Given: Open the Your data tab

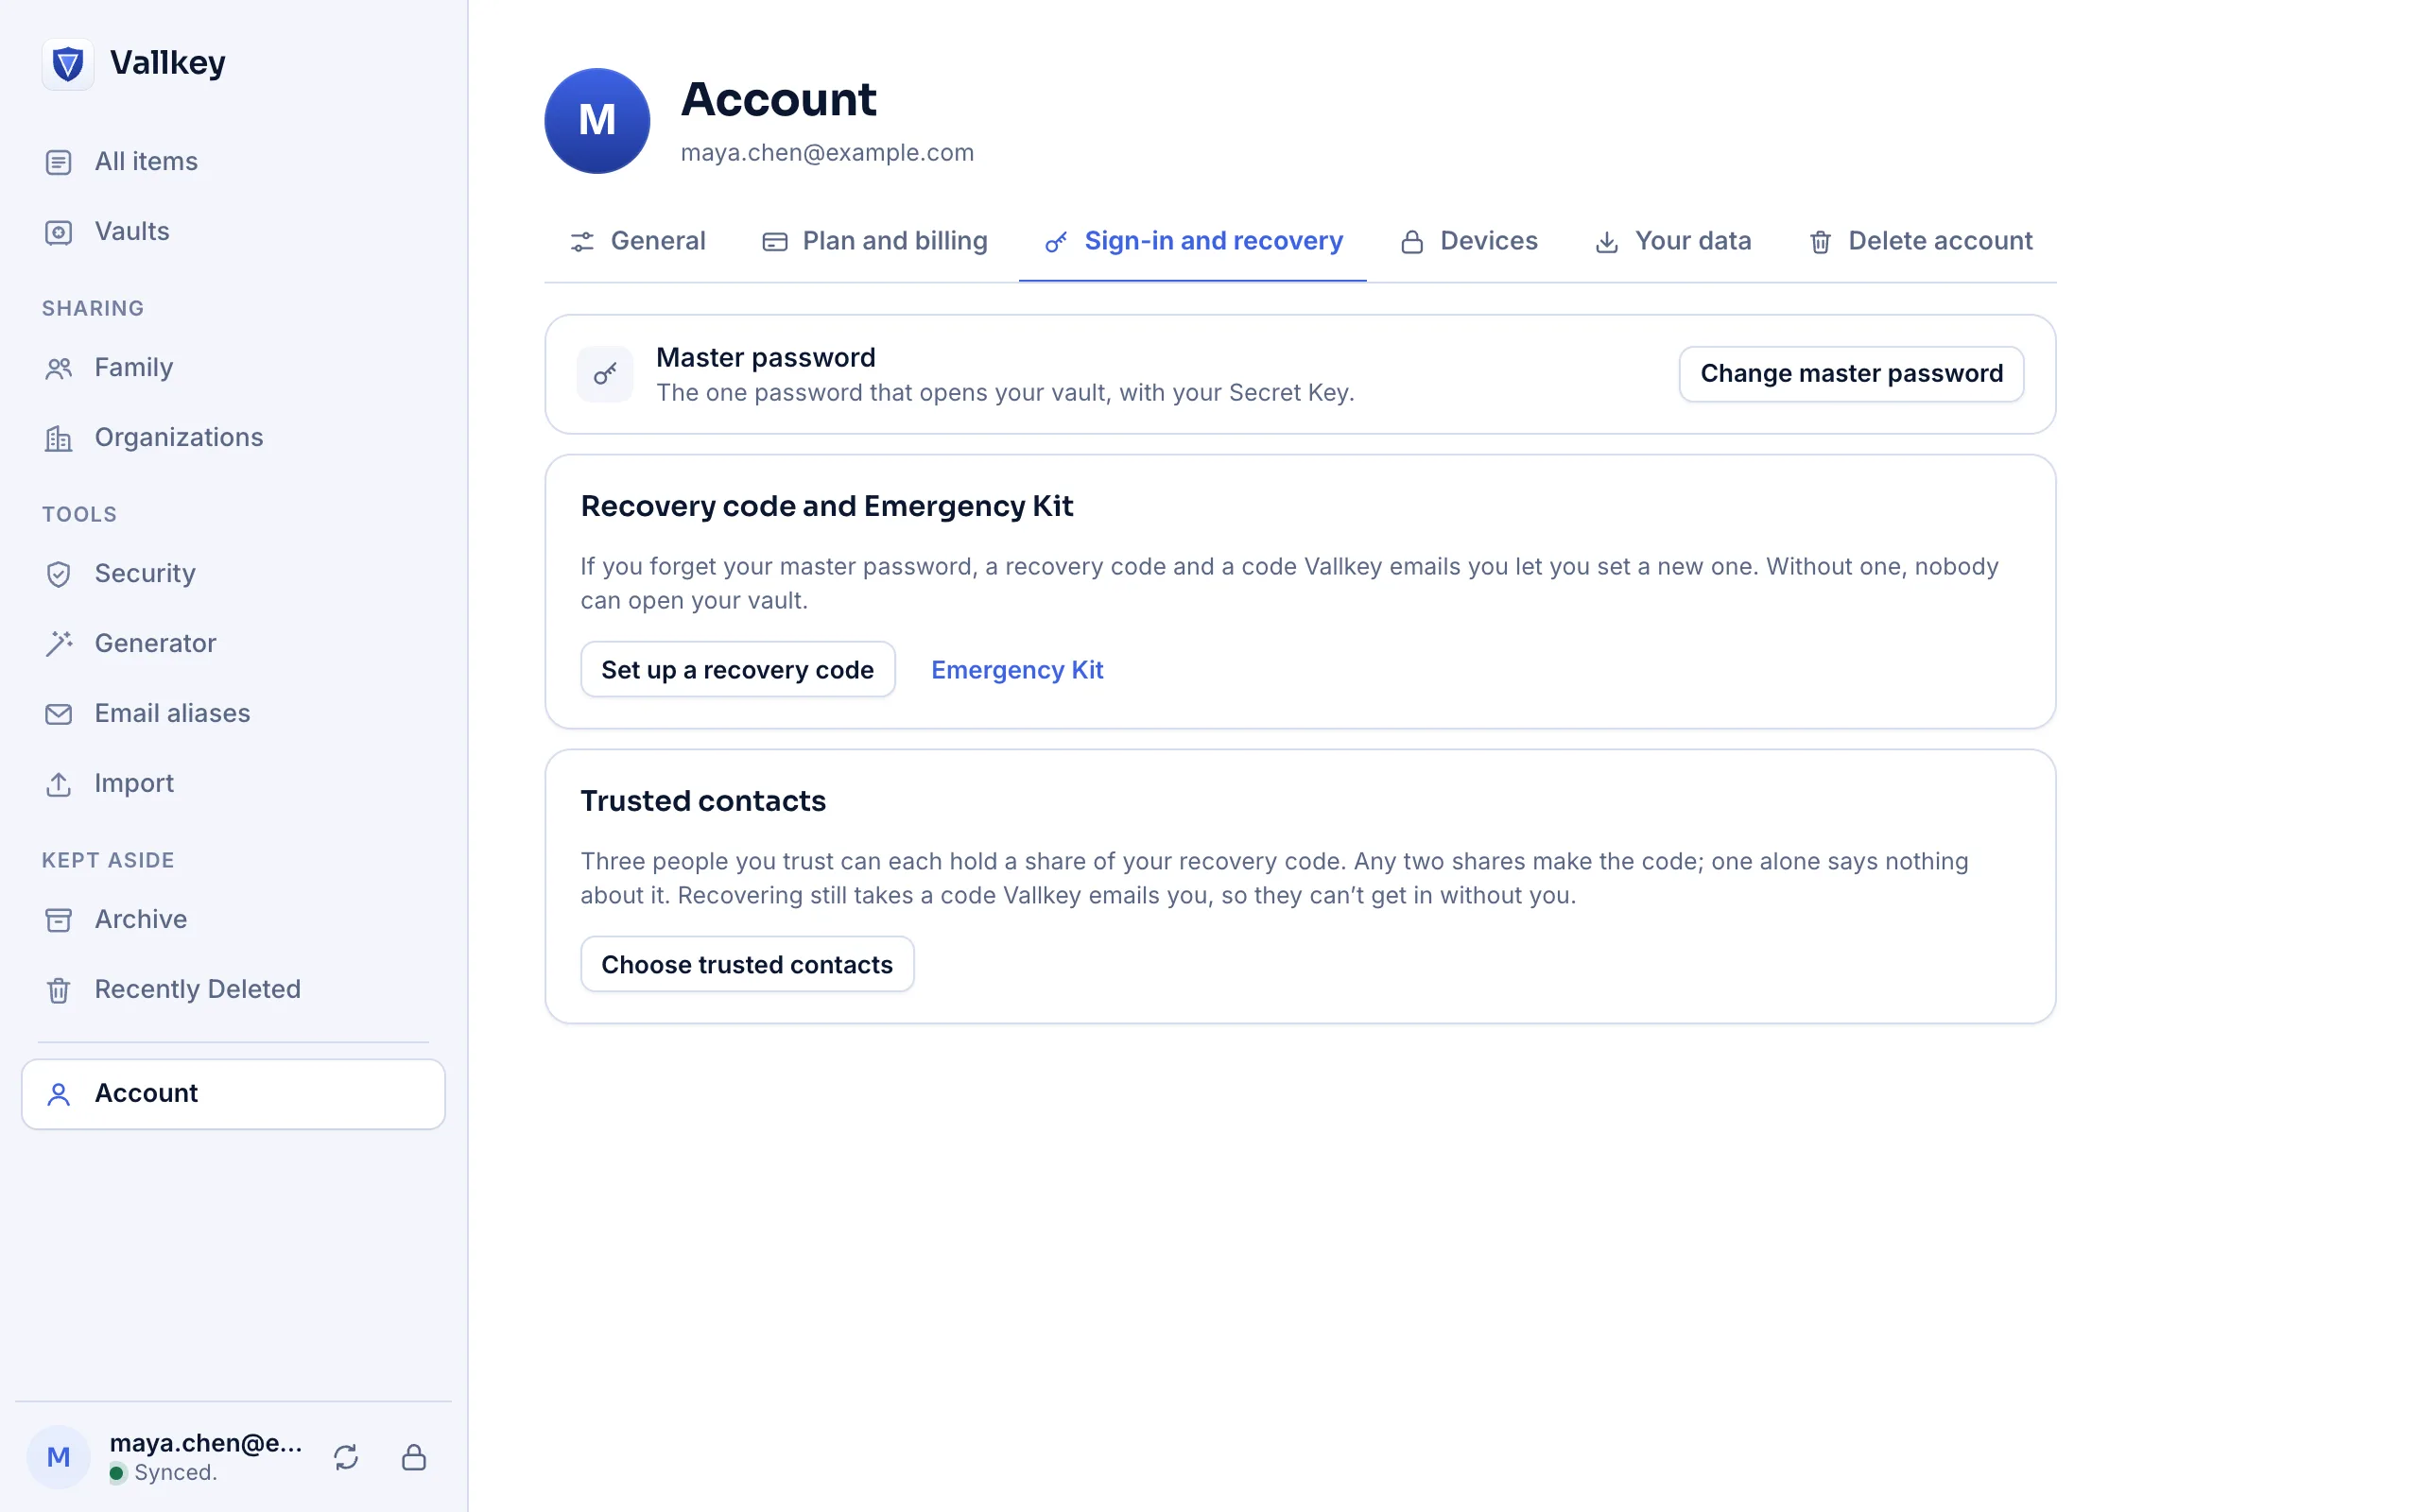Looking at the screenshot, I should [1672, 241].
